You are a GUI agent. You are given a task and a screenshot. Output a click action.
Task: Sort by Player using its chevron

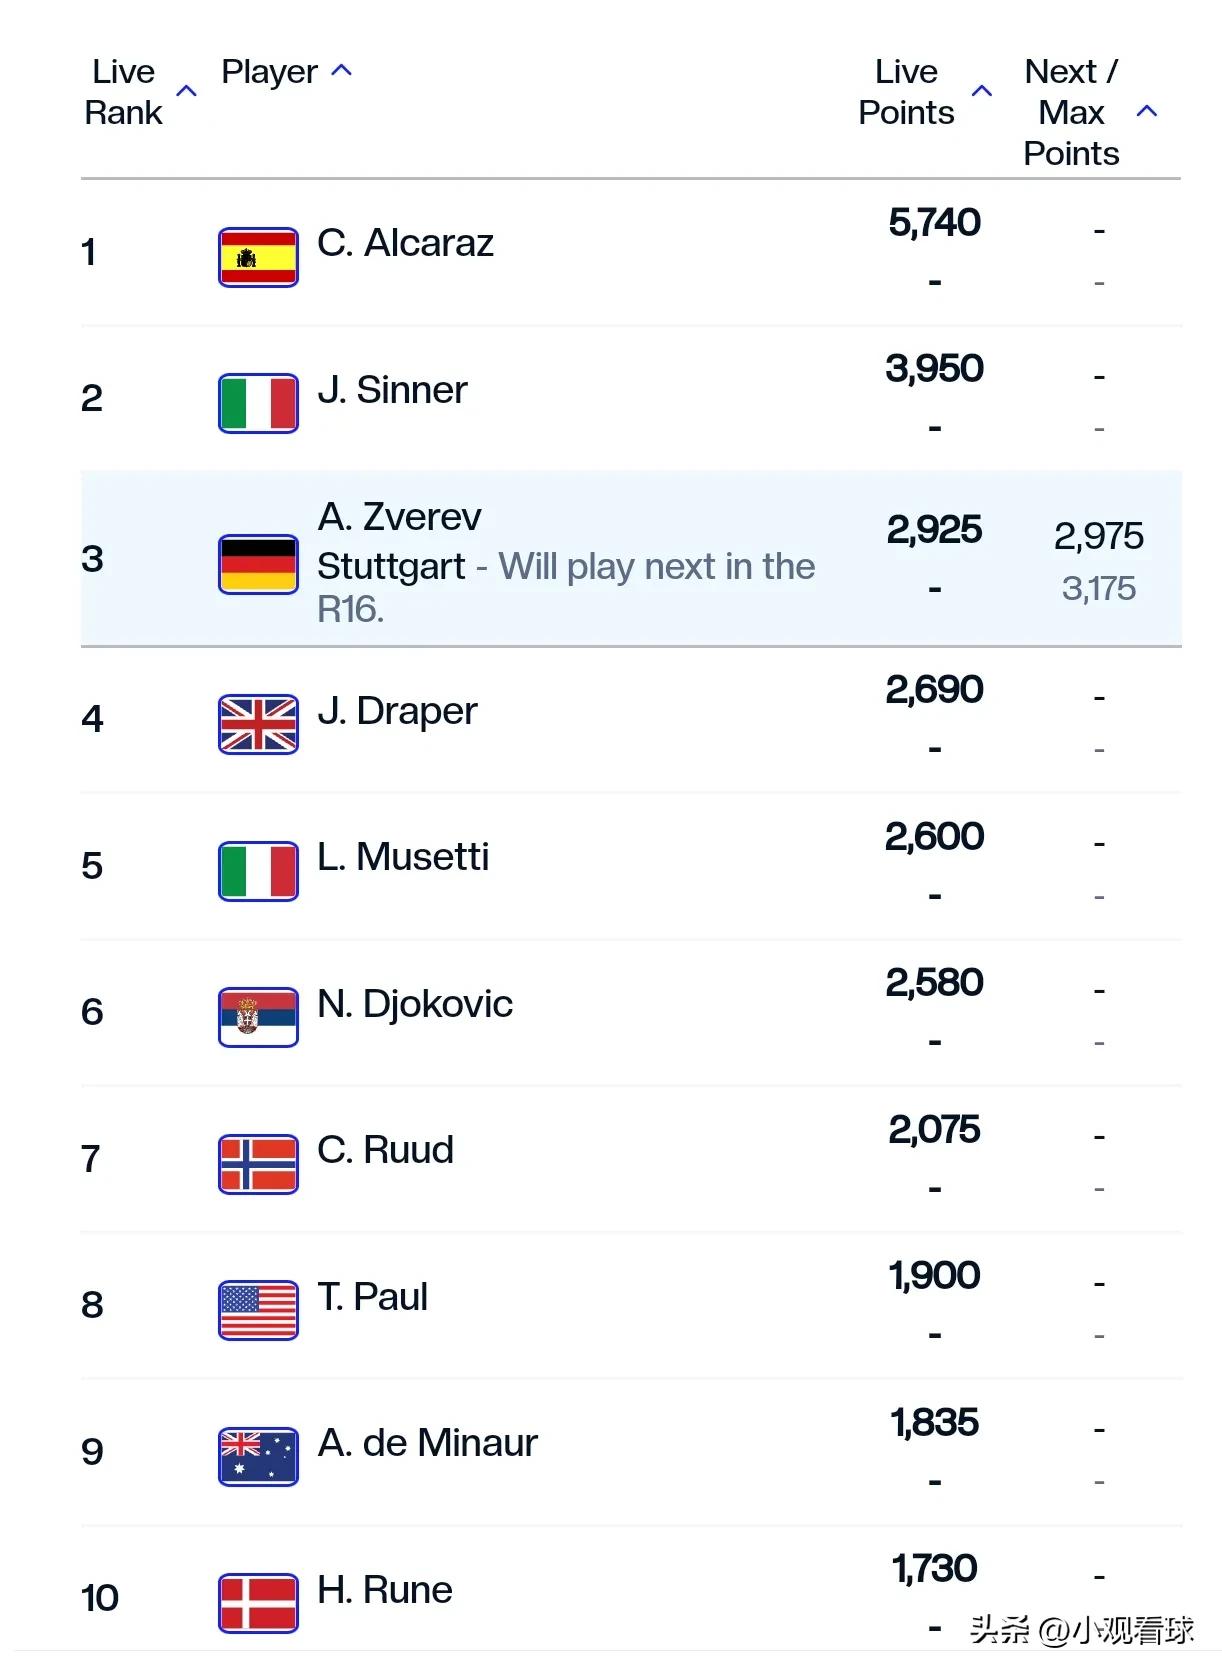[341, 70]
